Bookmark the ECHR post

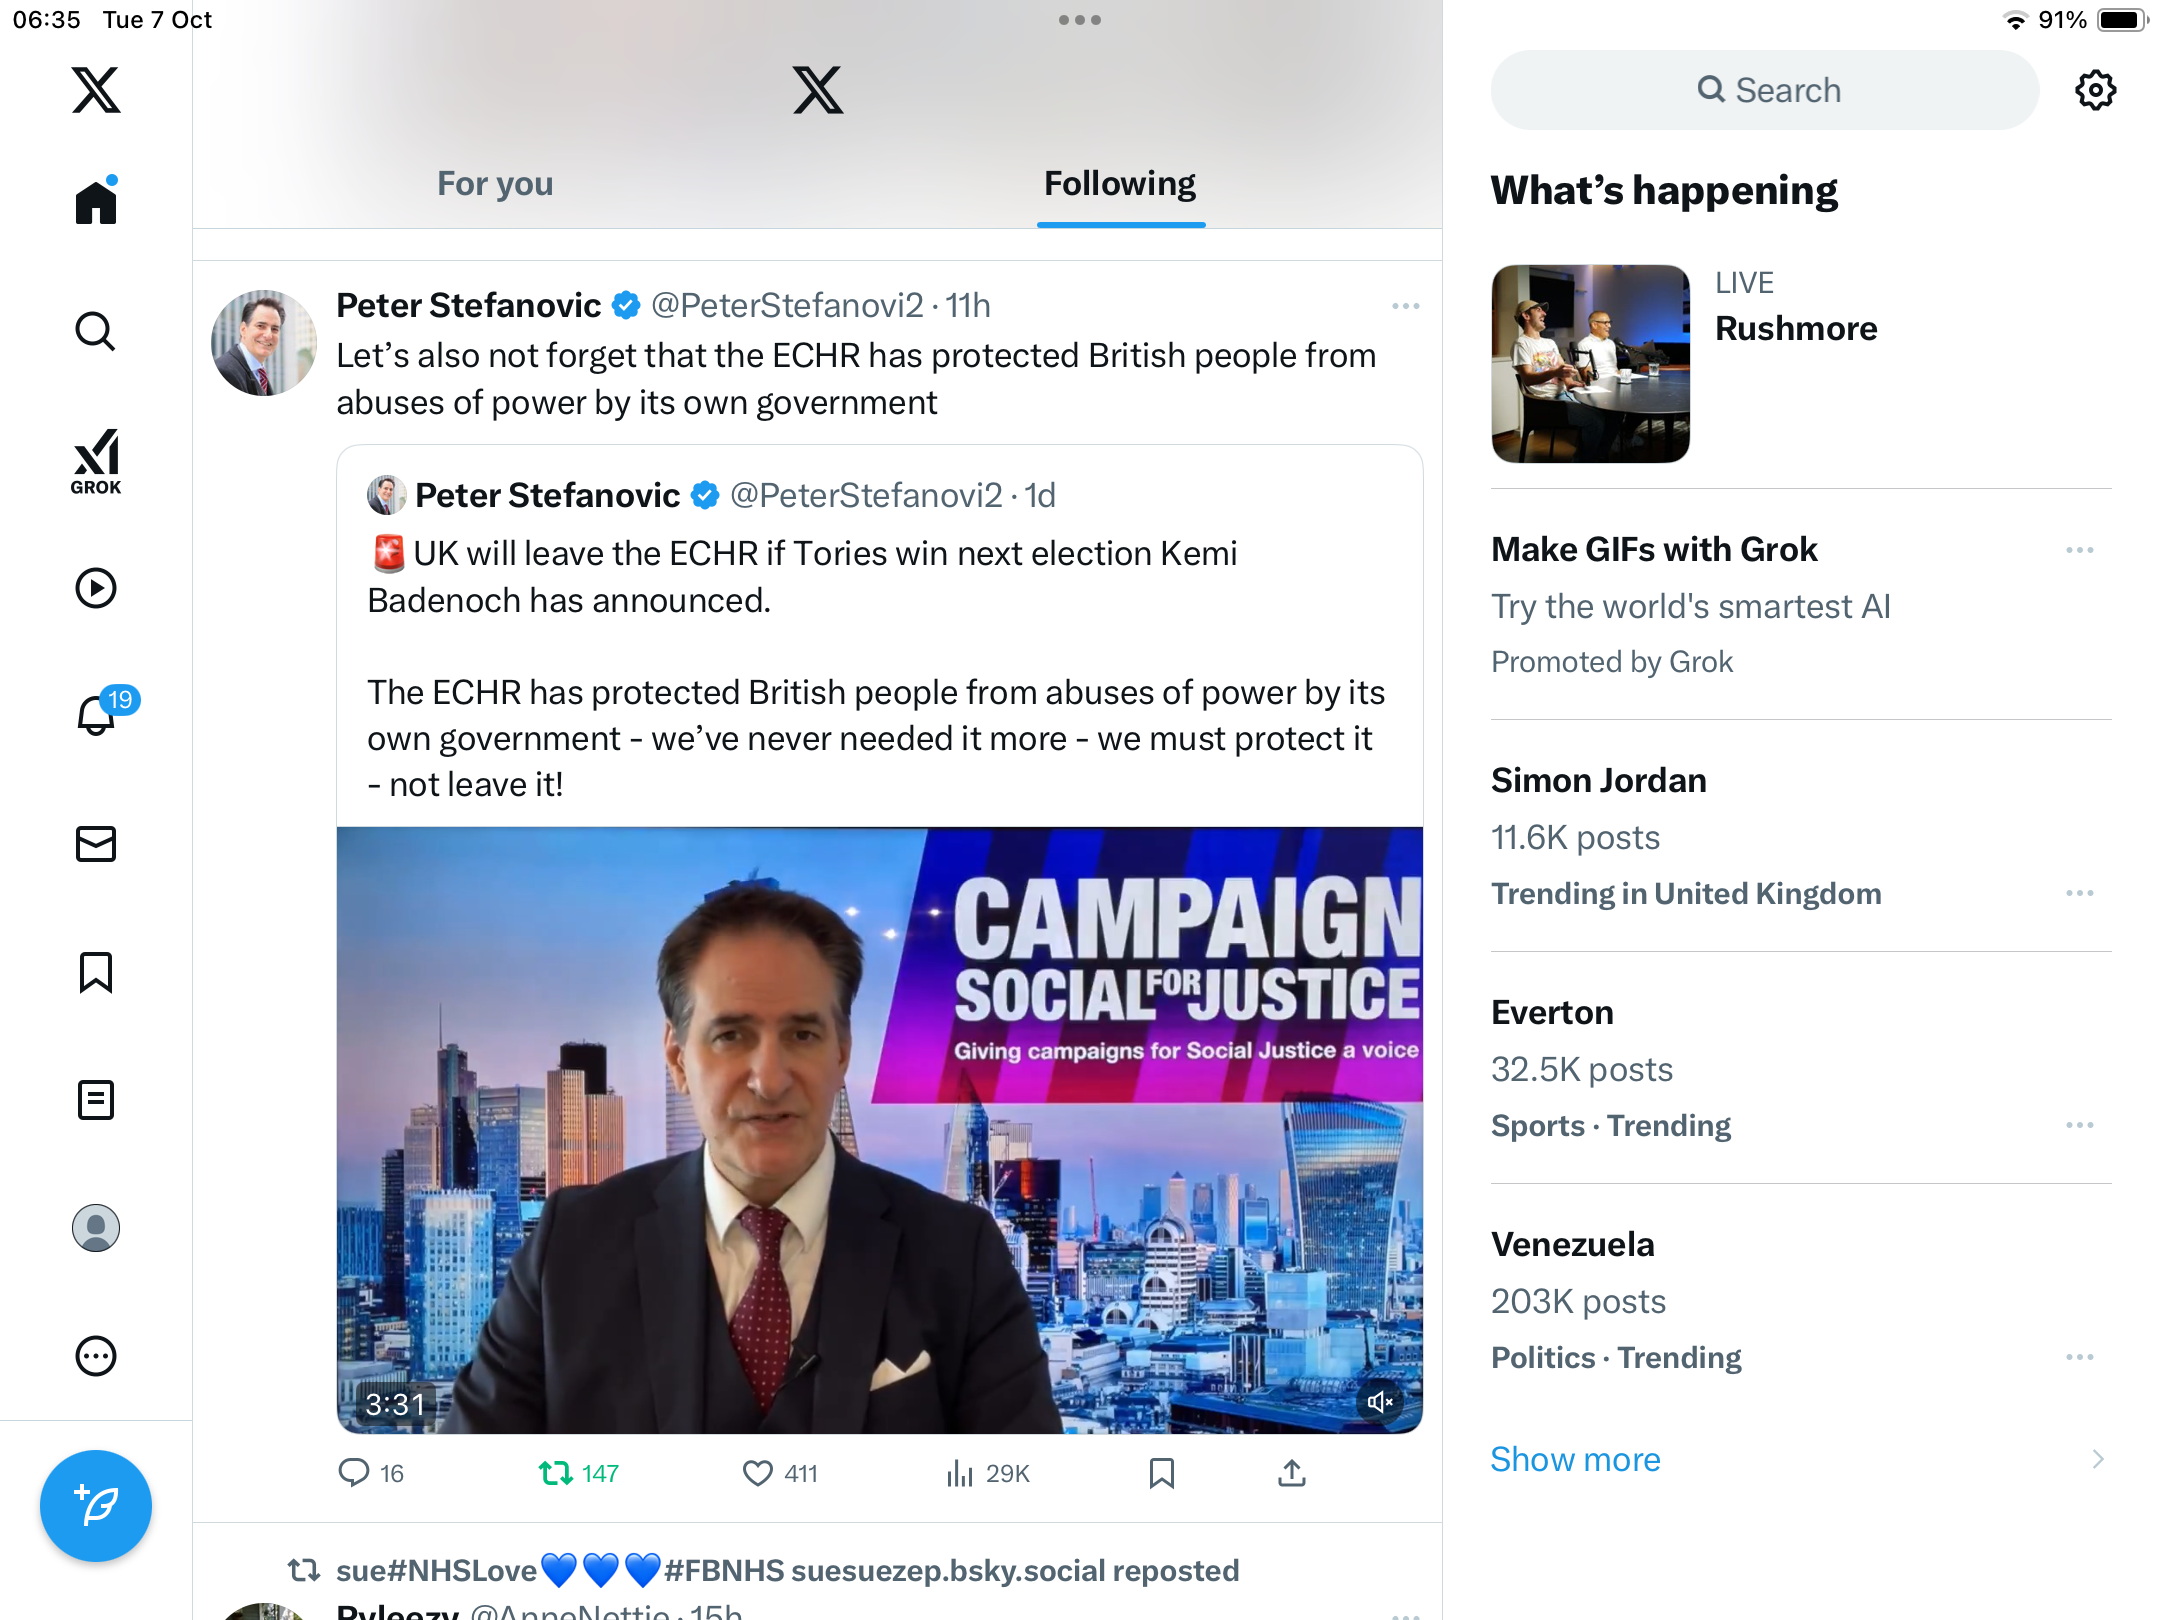[x=1162, y=1473]
